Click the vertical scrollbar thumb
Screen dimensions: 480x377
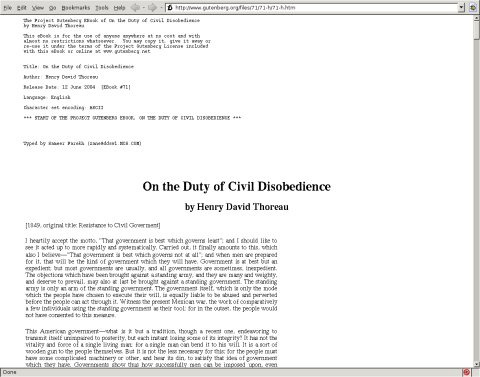(477, 30)
